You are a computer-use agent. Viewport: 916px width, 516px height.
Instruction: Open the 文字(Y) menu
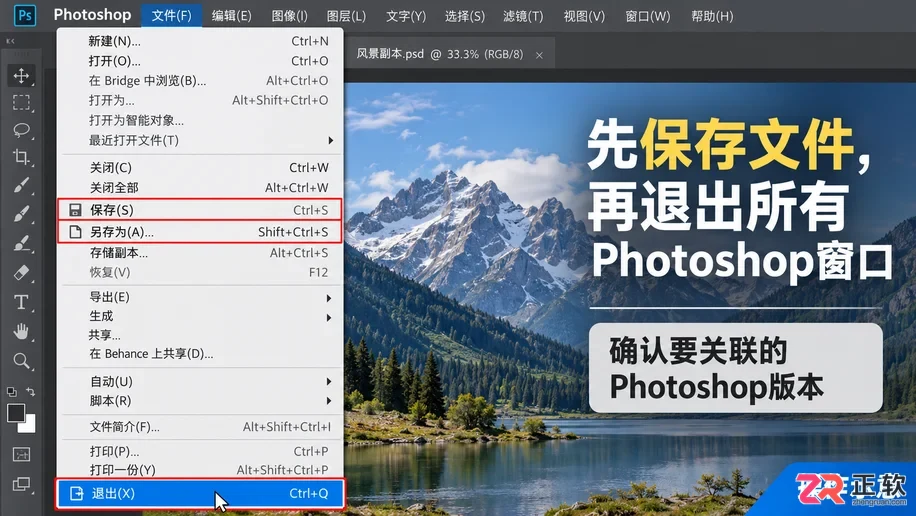(406, 16)
